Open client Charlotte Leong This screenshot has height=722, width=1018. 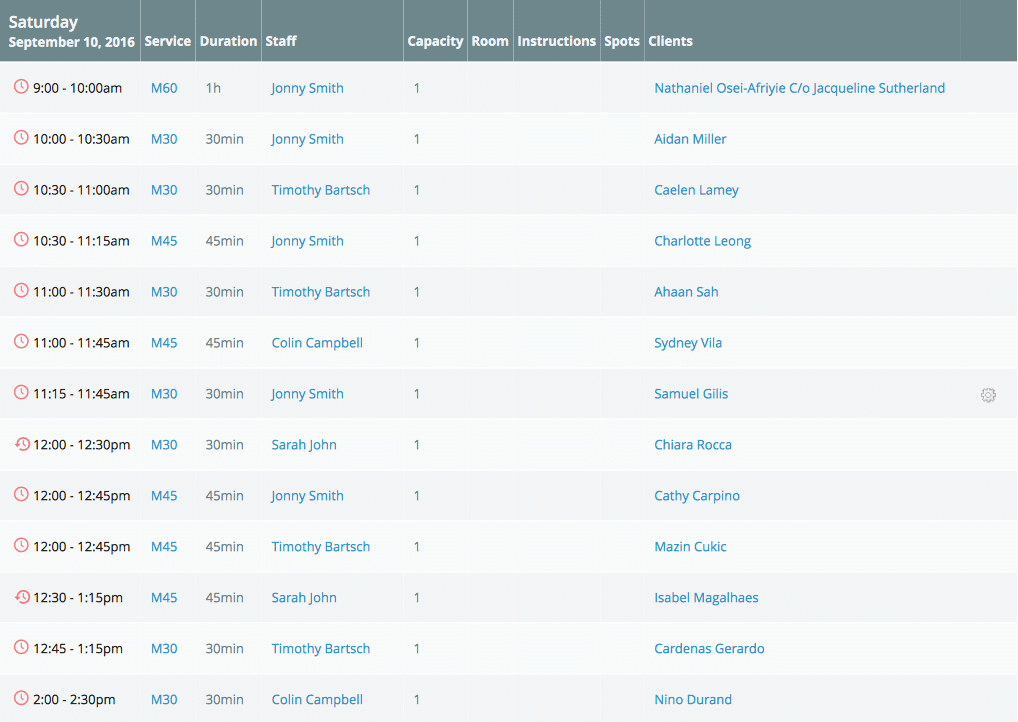(702, 241)
